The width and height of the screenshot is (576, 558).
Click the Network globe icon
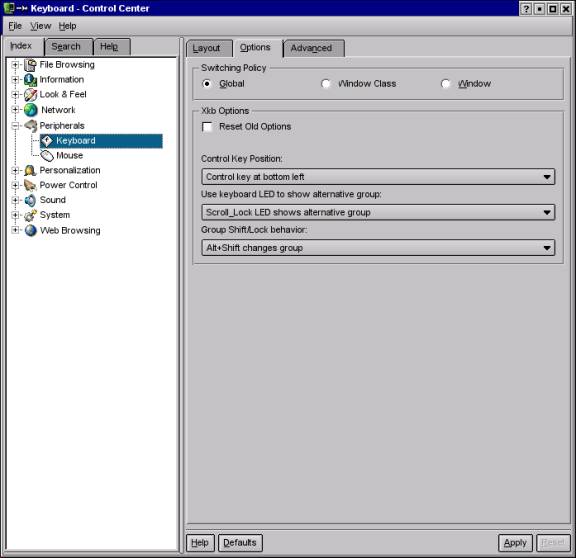pos(30,110)
